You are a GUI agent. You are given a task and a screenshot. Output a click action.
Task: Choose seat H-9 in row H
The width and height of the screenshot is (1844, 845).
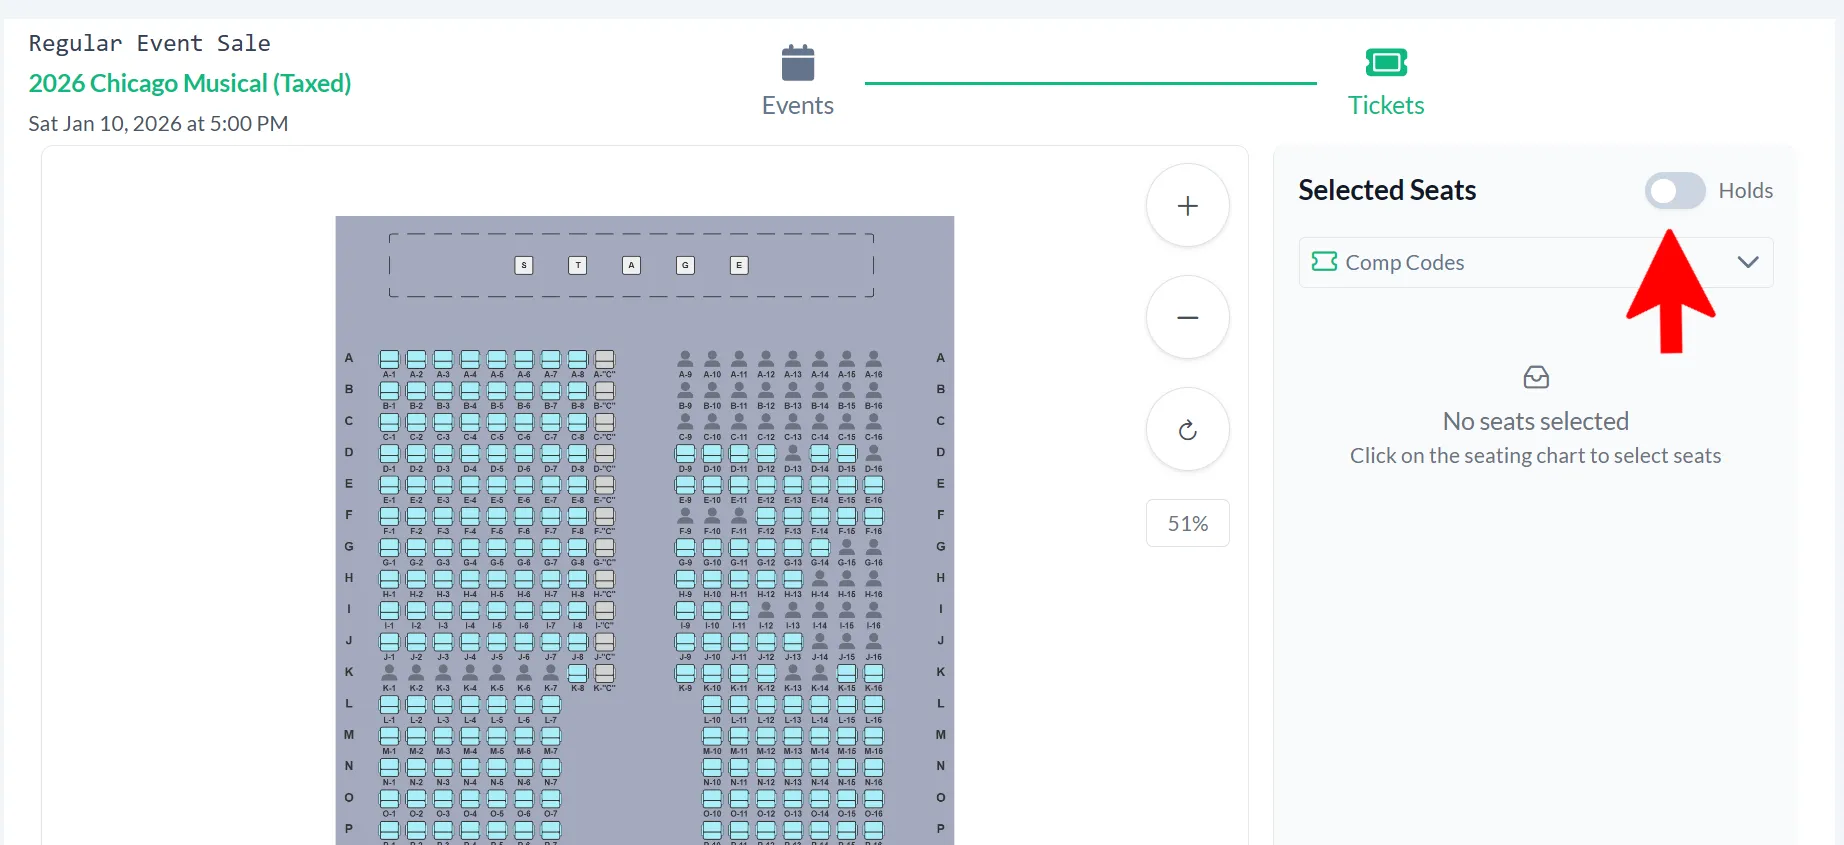tap(685, 578)
